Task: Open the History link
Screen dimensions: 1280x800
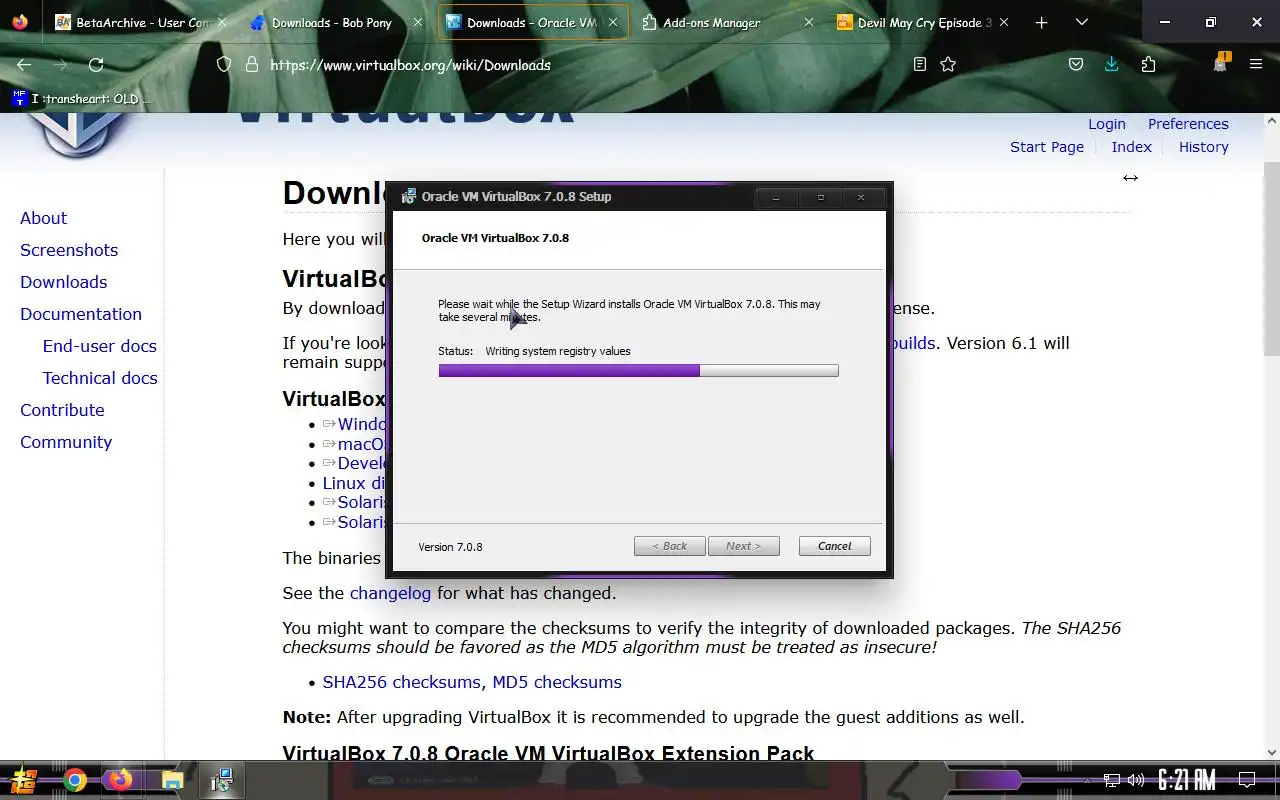Action: [1203, 147]
